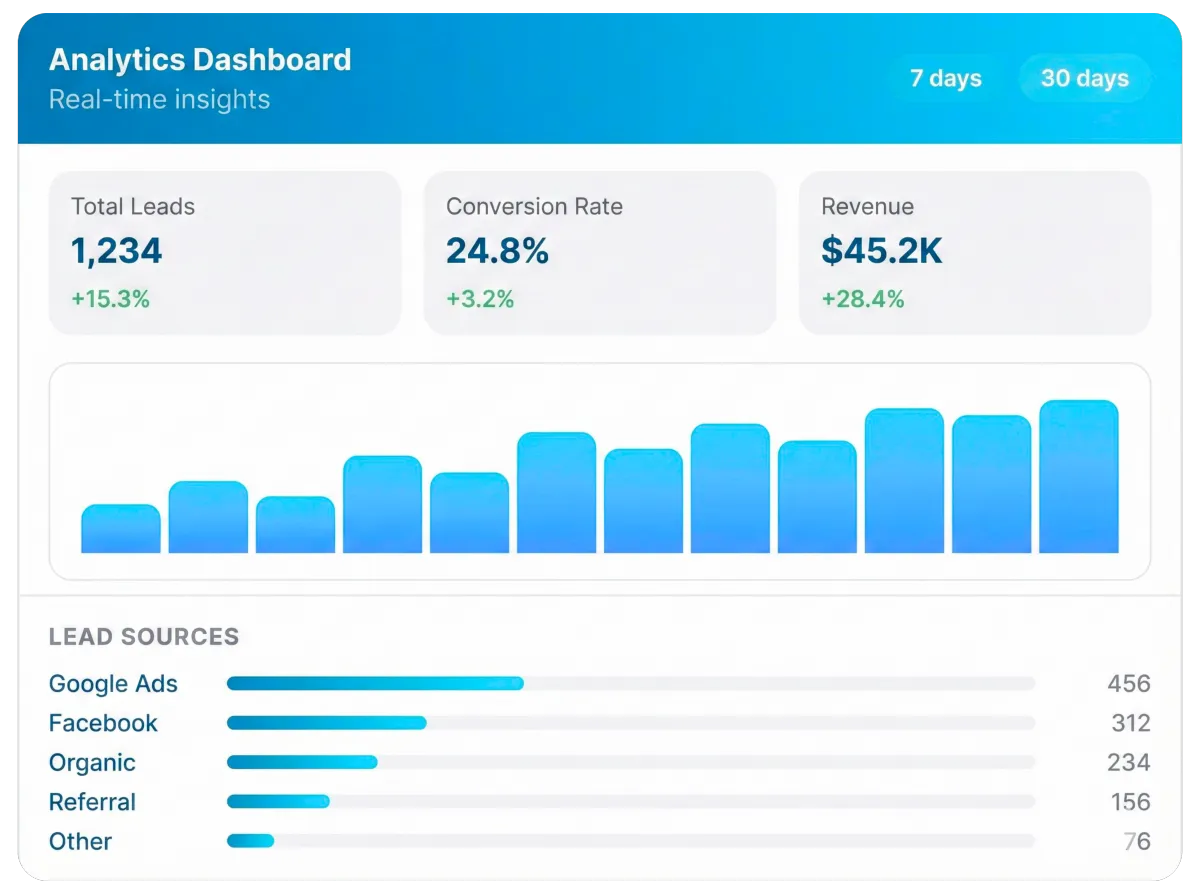Screen dimensions: 1200x894
Task: Click the 76 lead count
Action: (x=1137, y=841)
